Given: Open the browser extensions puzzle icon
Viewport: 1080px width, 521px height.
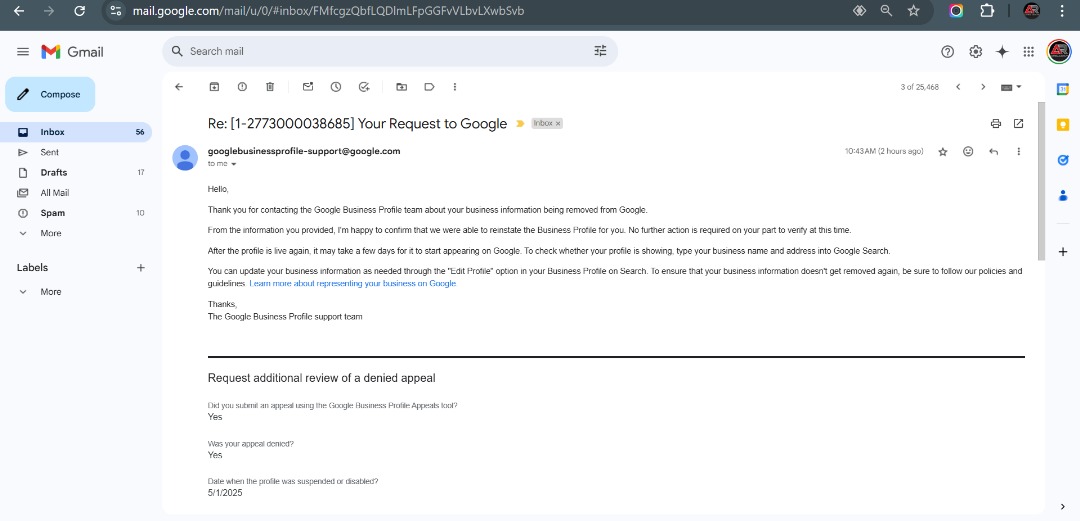Looking at the screenshot, I should coord(987,11).
